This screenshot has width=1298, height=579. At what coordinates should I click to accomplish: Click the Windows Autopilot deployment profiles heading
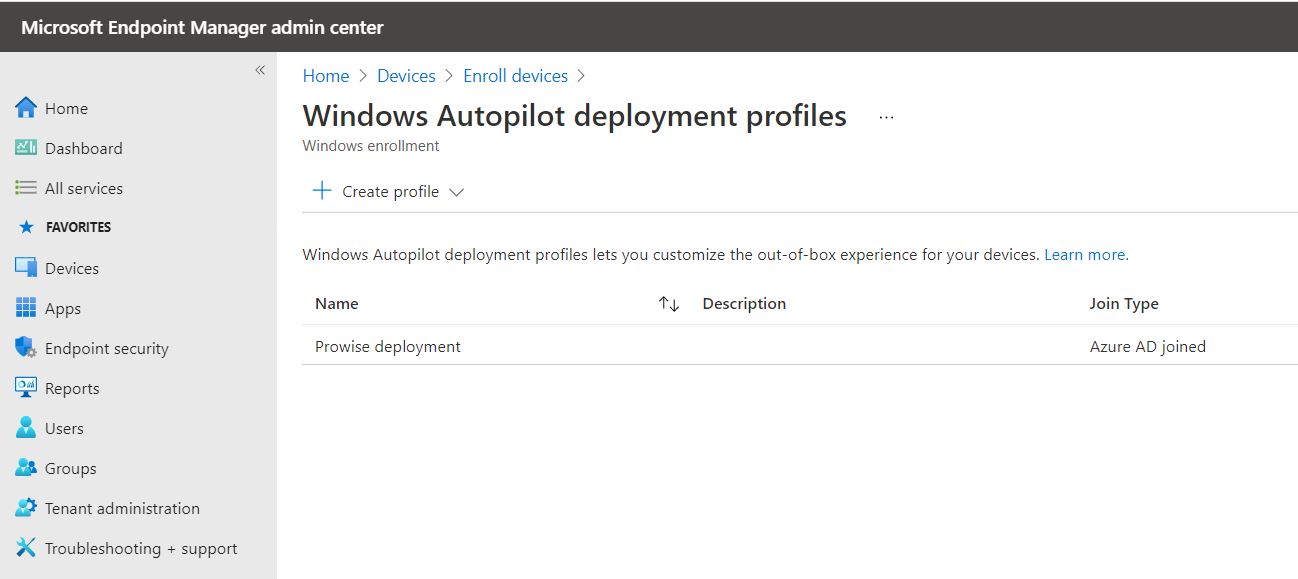(x=575, y=116)
